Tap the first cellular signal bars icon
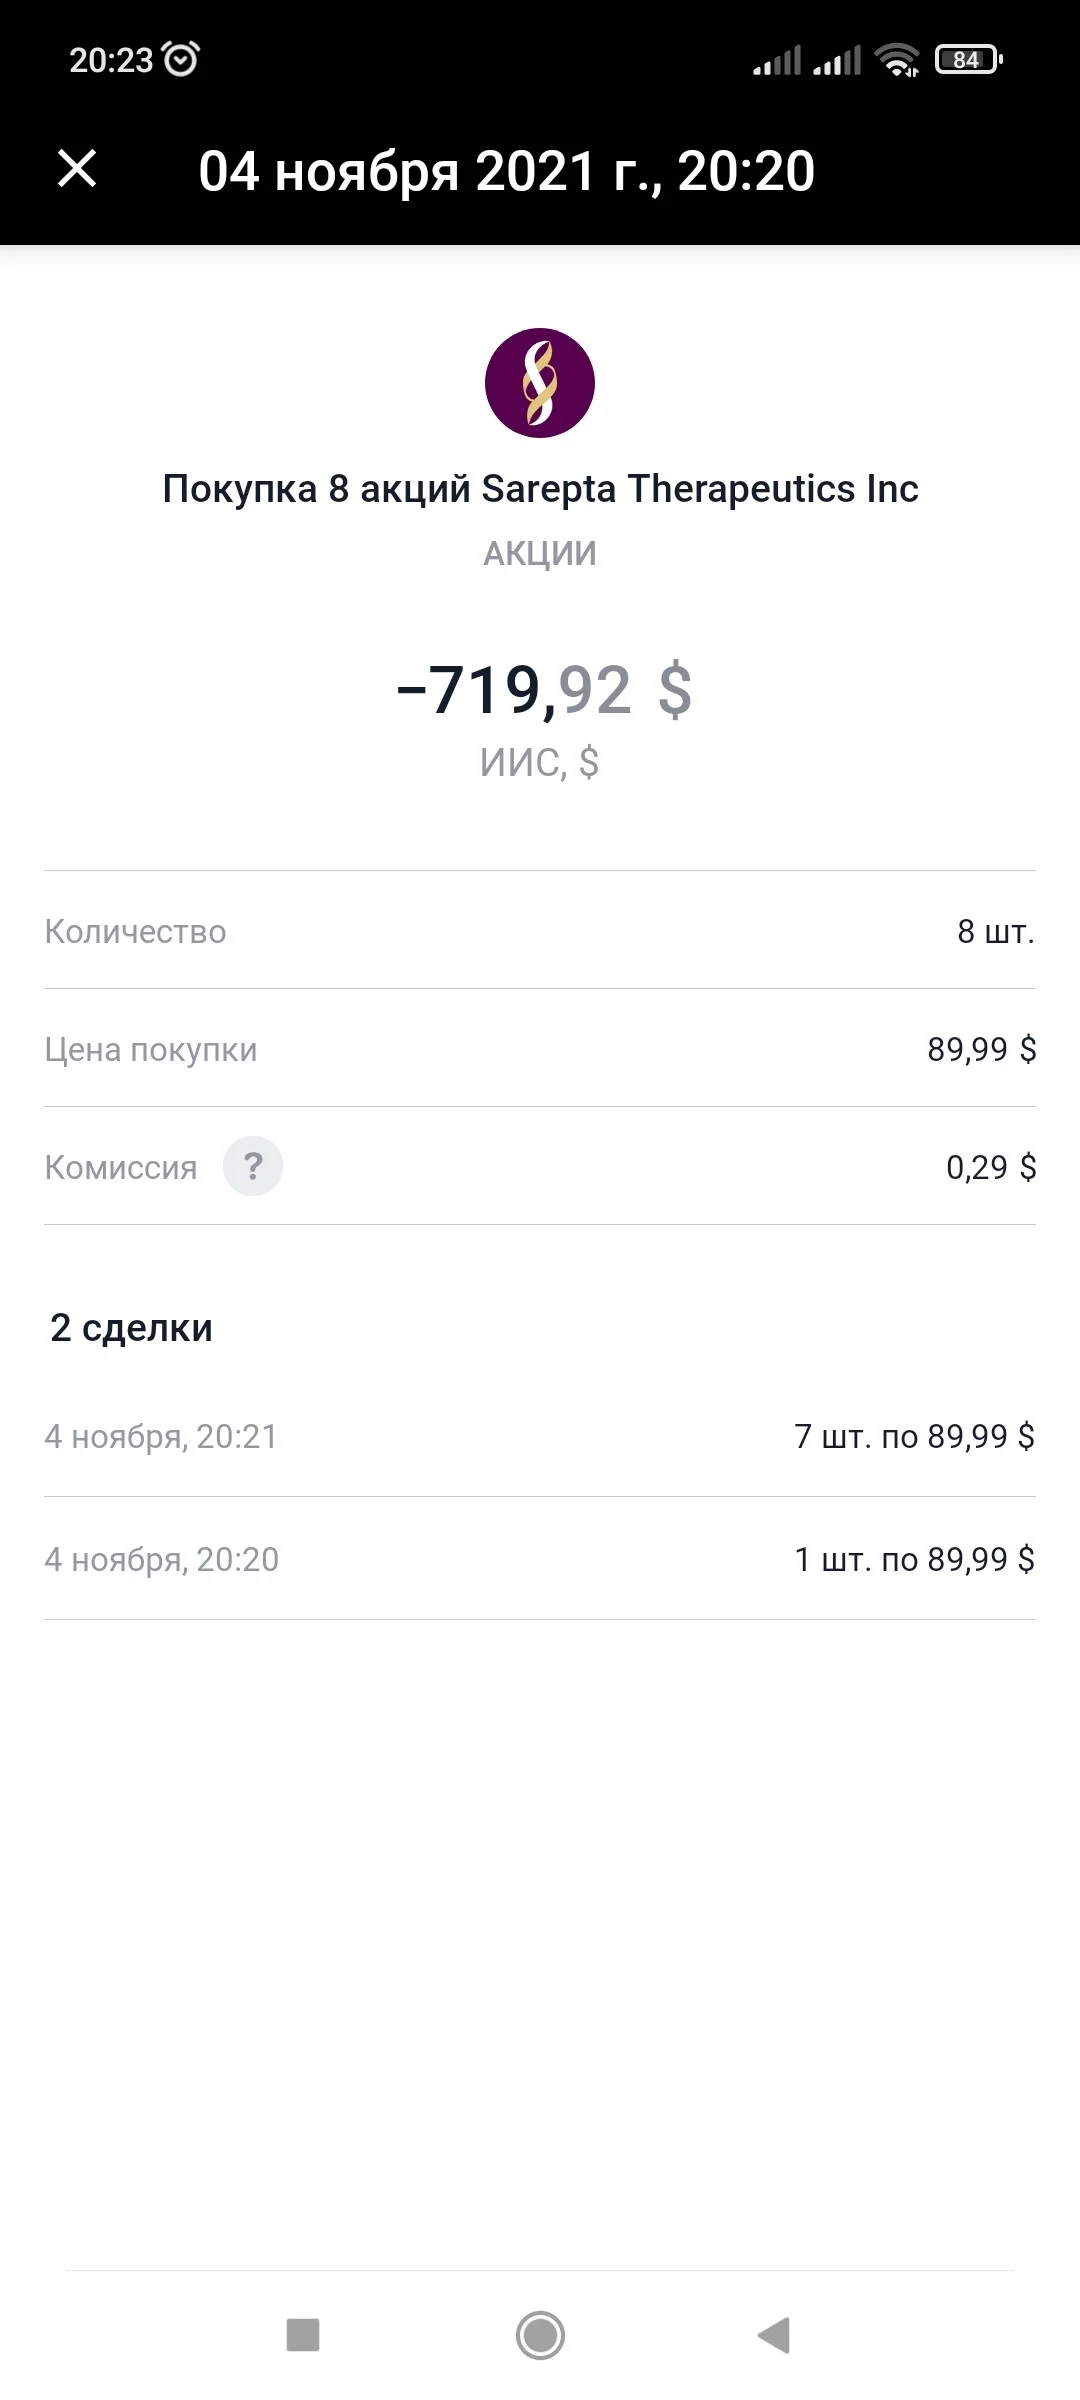 pos(777,60)
